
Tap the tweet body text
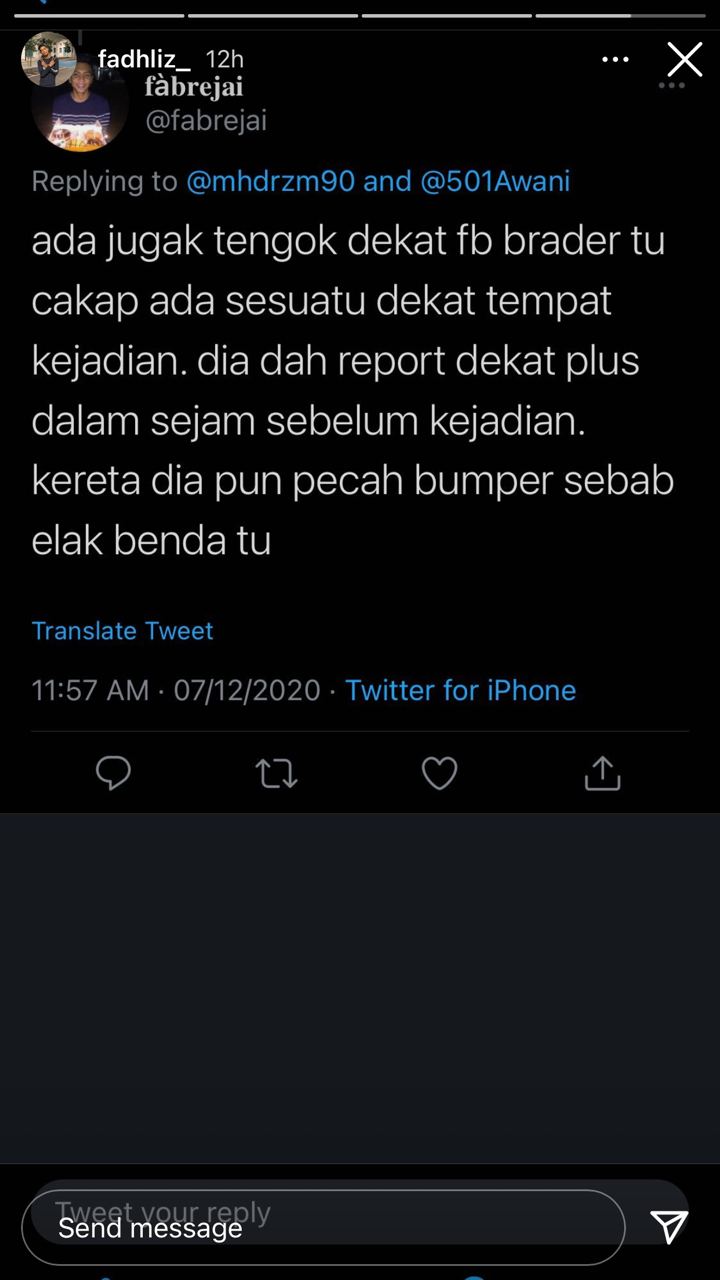(x=353, y=390)
